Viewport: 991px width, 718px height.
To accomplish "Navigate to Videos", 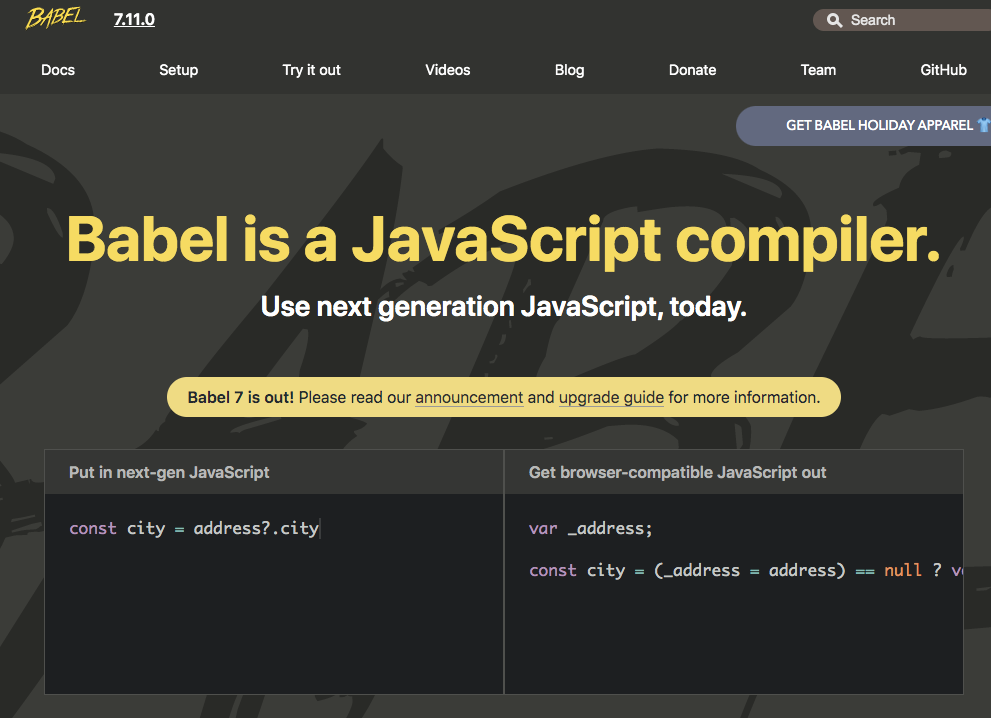I will [x=447, y=70].
